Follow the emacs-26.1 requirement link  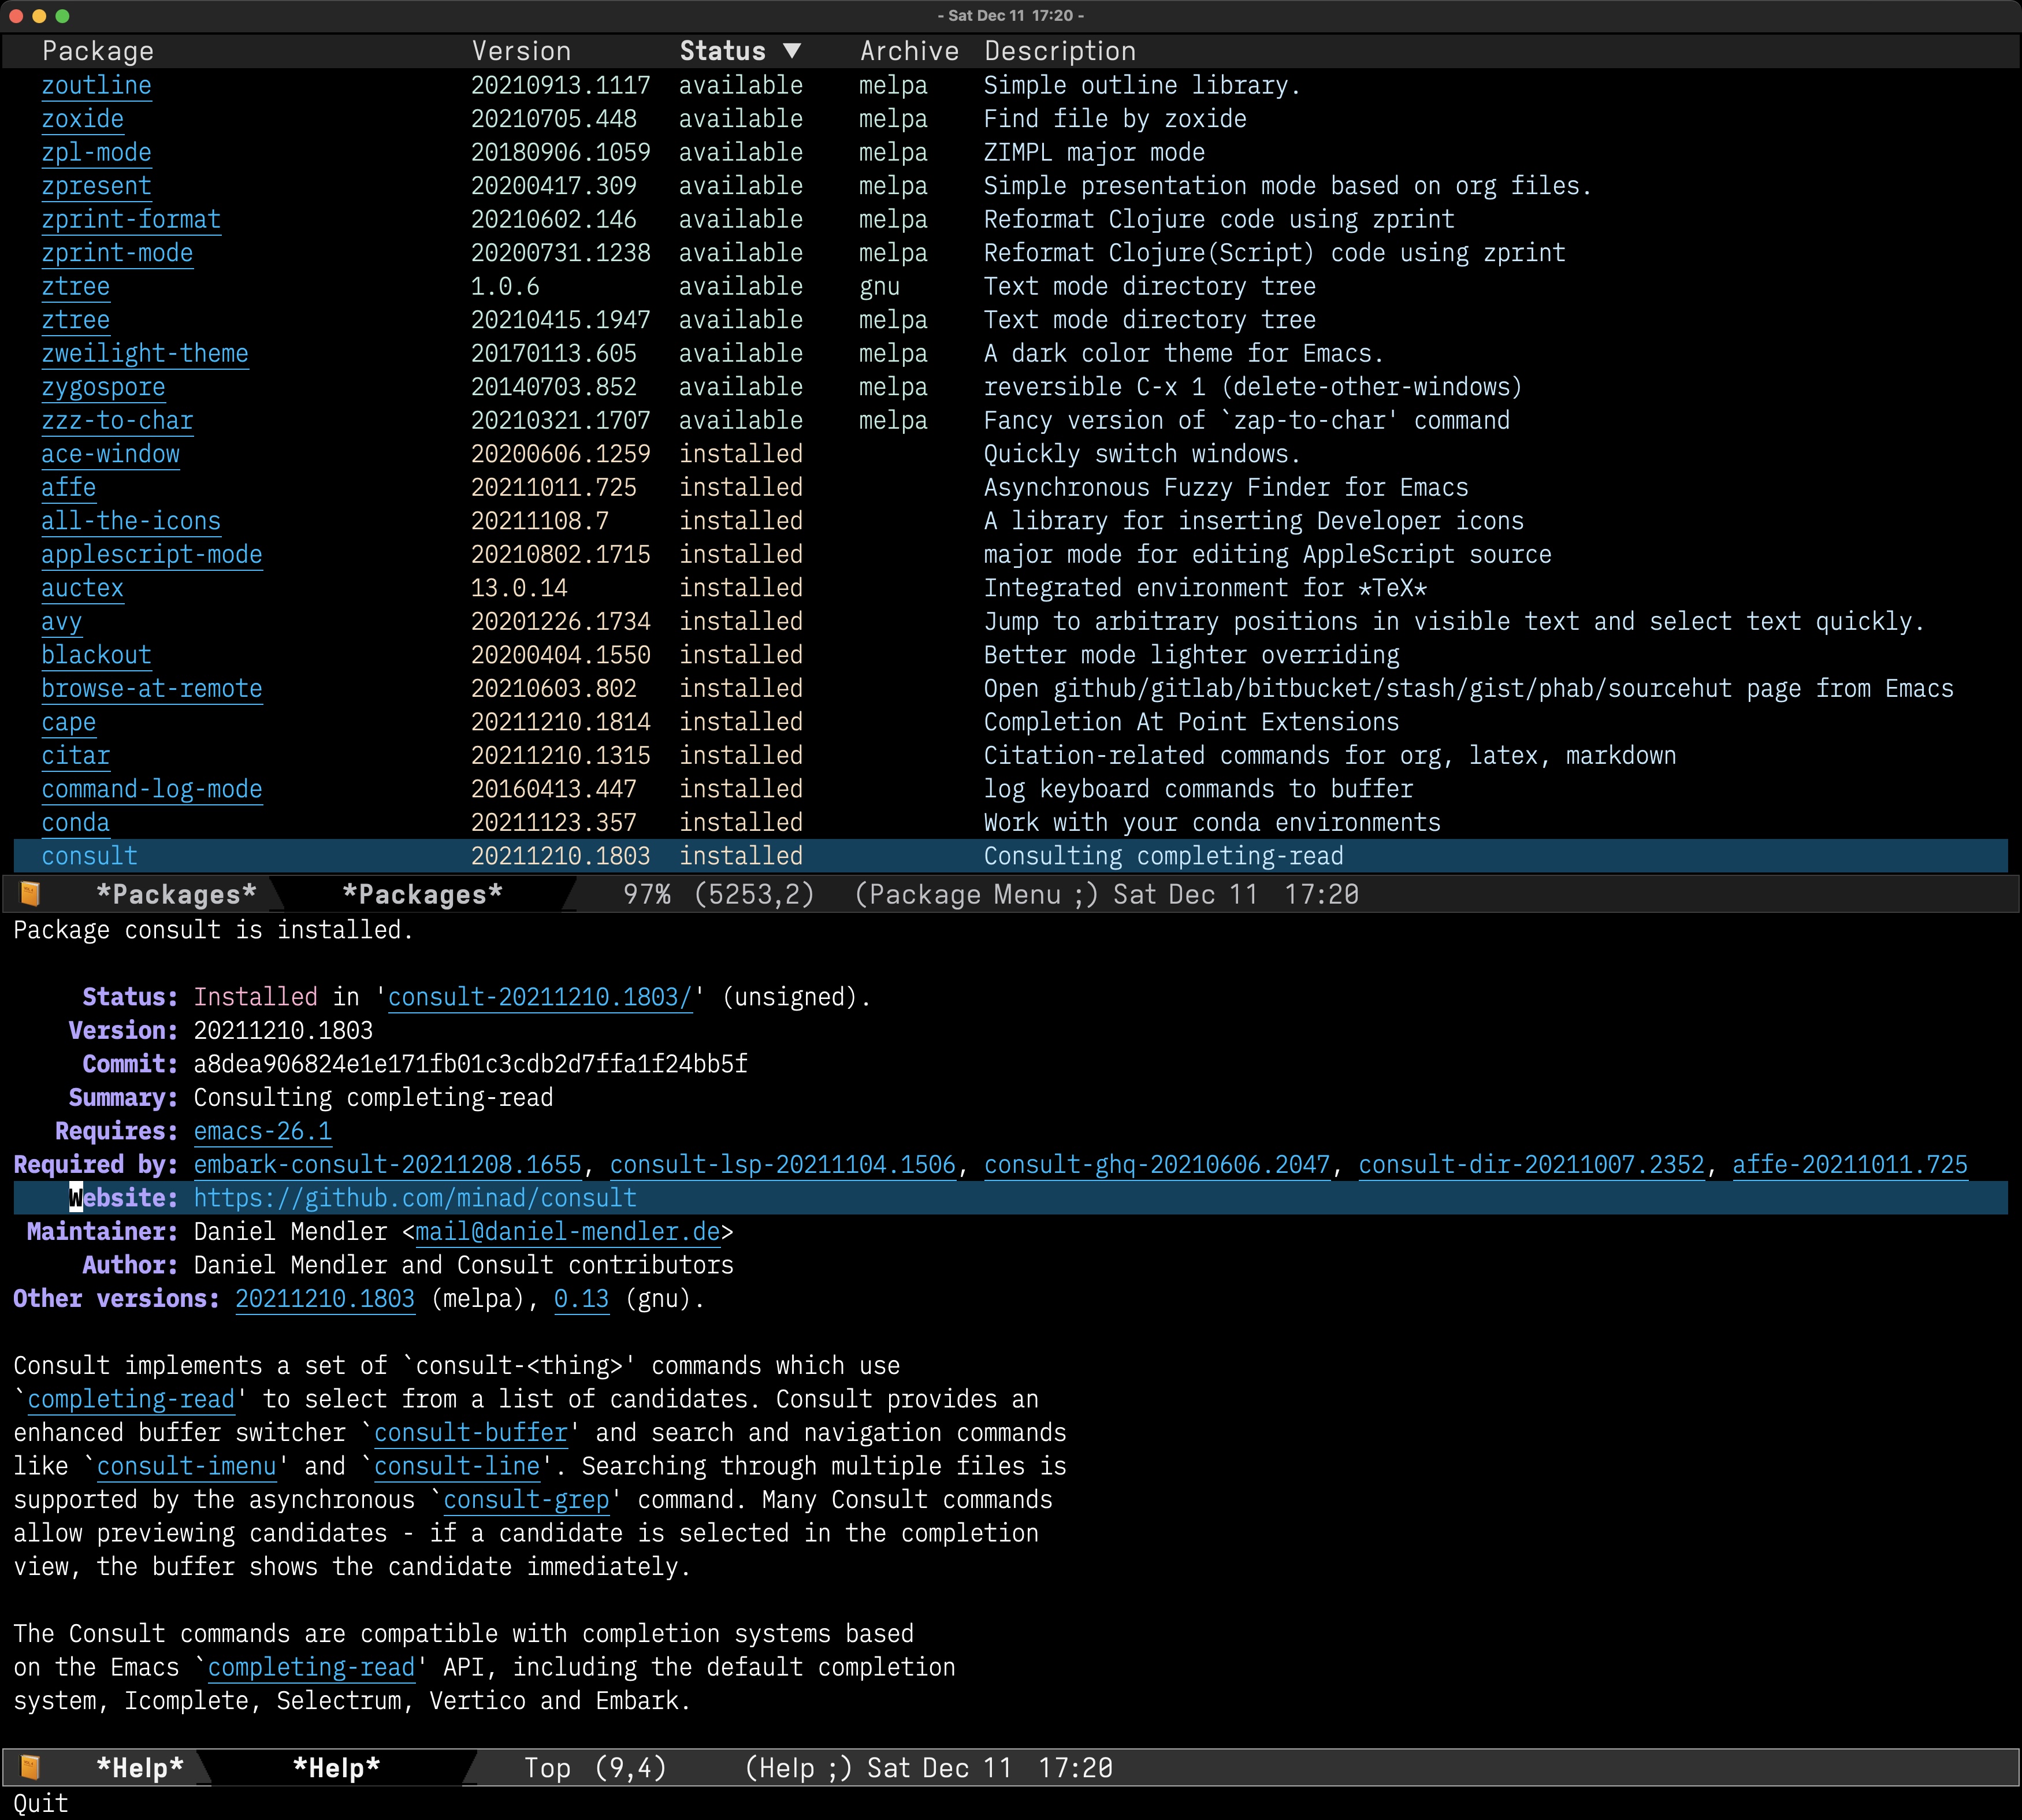pos(262,1131)
